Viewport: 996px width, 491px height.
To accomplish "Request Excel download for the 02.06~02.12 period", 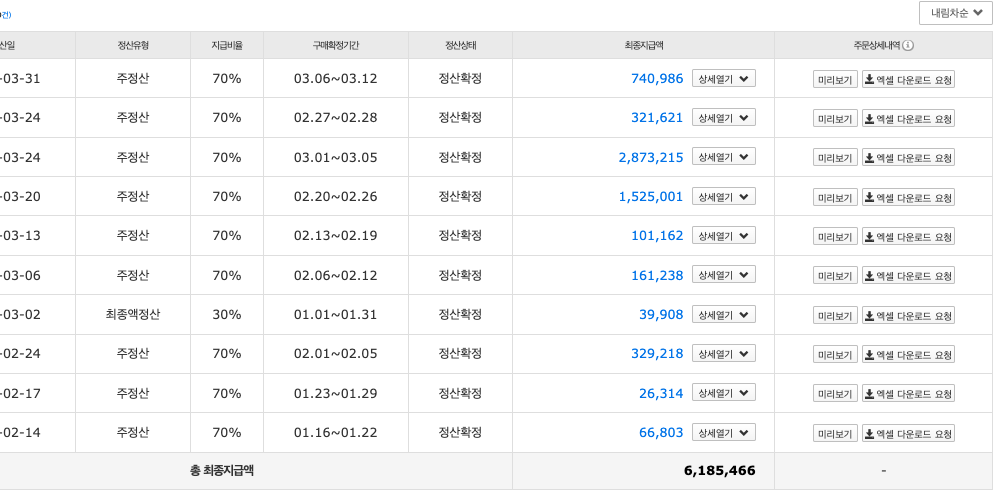I will coord(908,276).
